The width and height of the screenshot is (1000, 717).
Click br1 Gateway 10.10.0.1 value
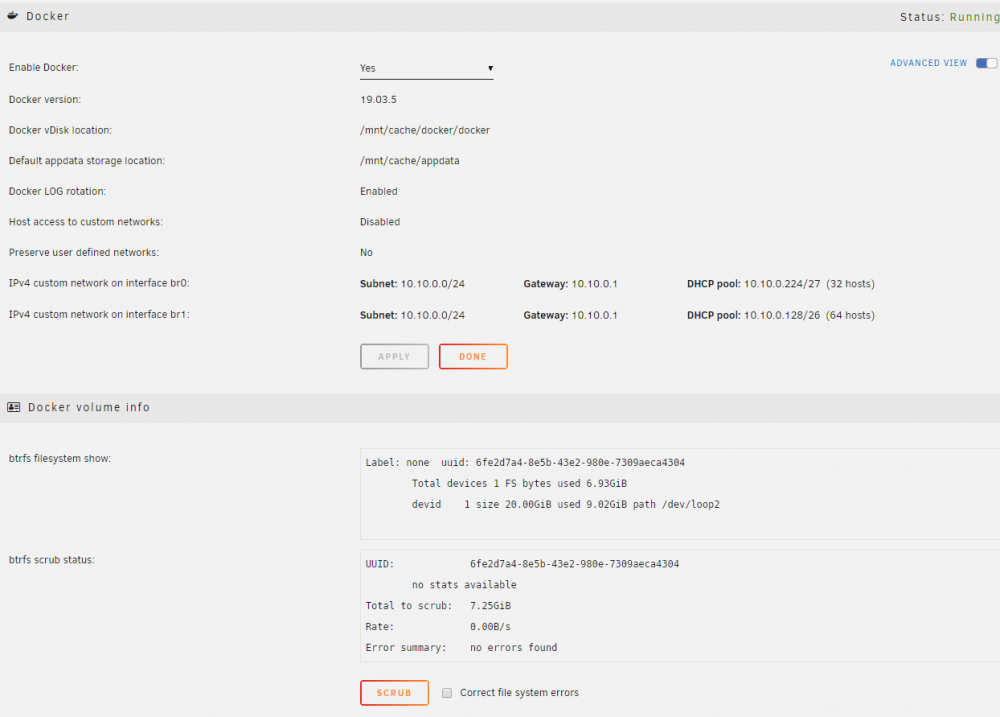[x=594, y=315]
